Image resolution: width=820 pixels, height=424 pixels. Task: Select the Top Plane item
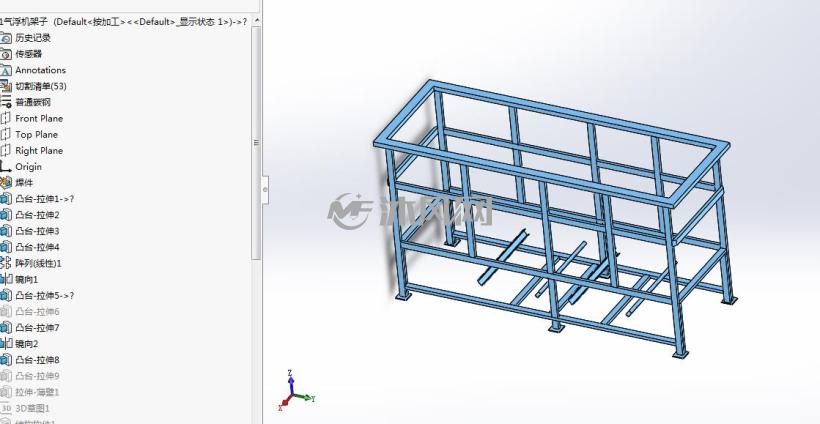[36, 134]
